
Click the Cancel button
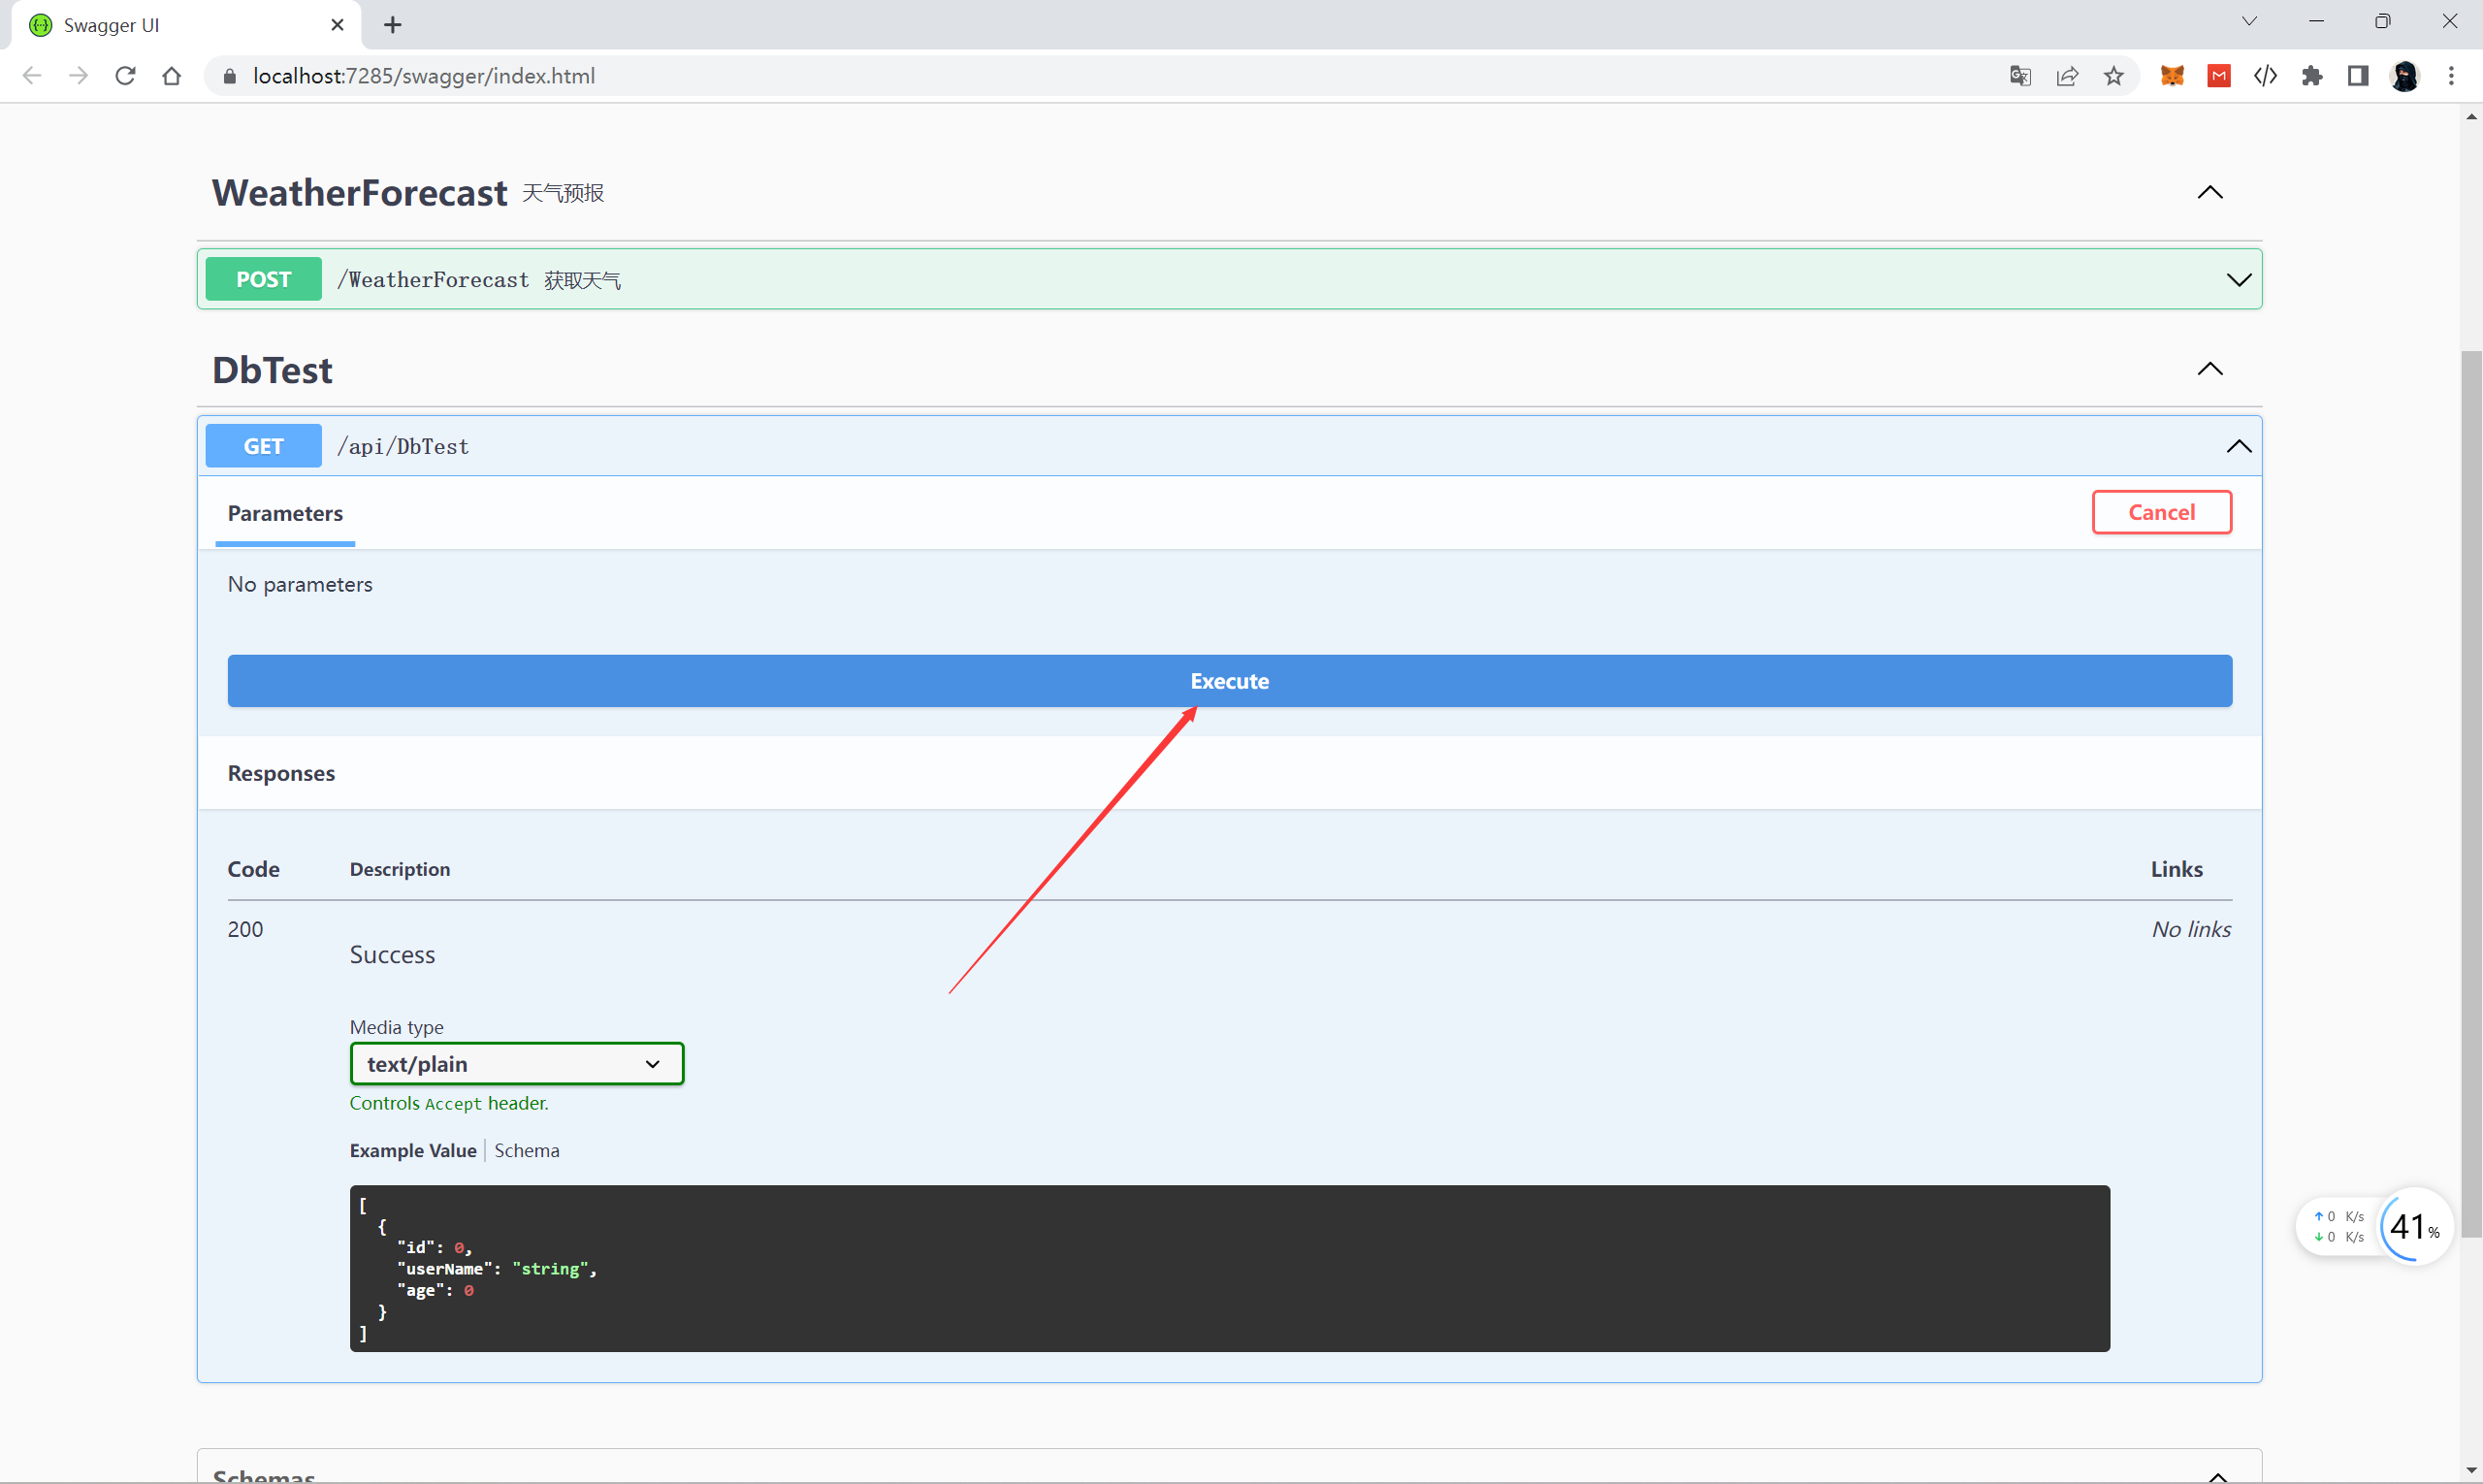coord(2161,512)
